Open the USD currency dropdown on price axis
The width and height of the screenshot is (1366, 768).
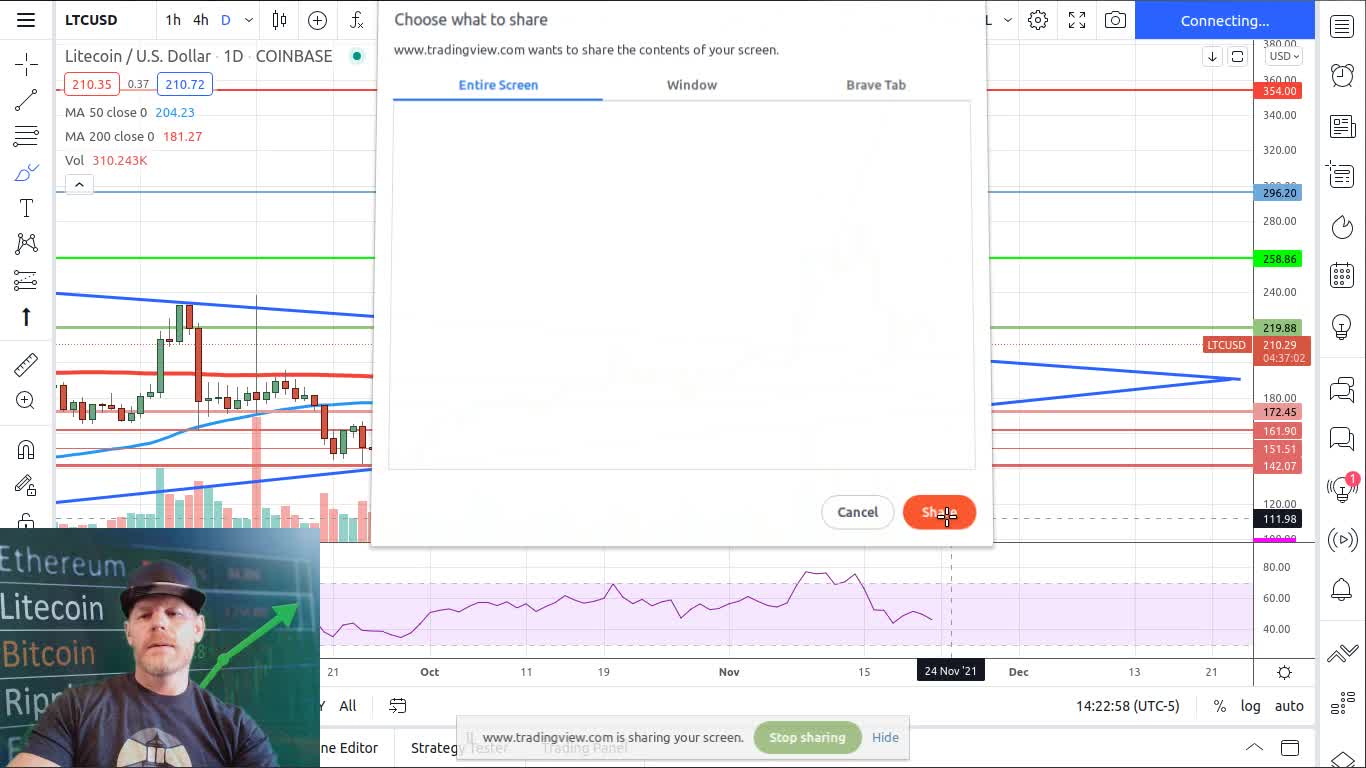pos(1283,56)
